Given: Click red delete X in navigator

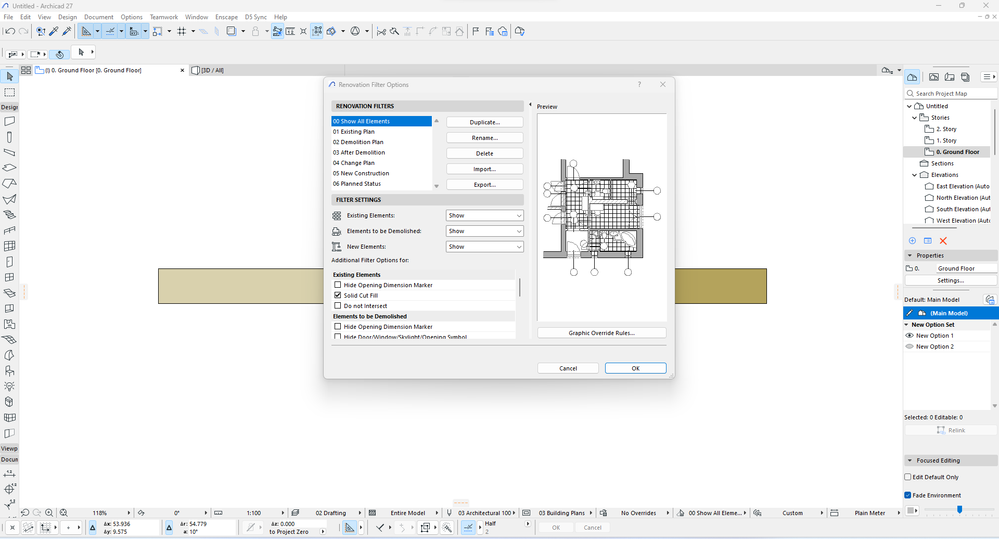Looking at the screenshot, I should [943, 241].
